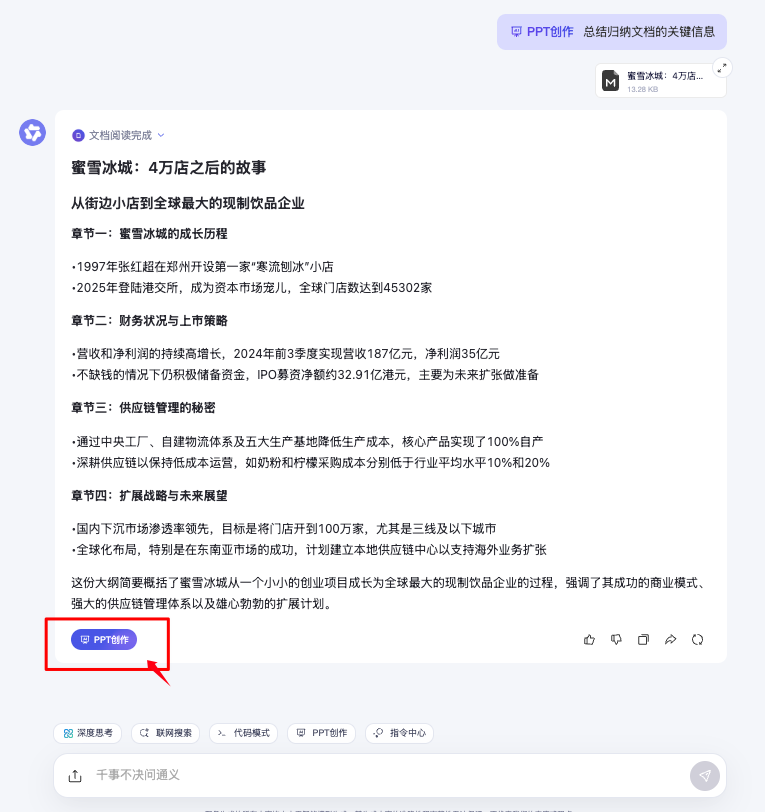Click the bullet mentioning 营收187亿元
The width and height of the screenshot is (765, 812).
(285, 354)
